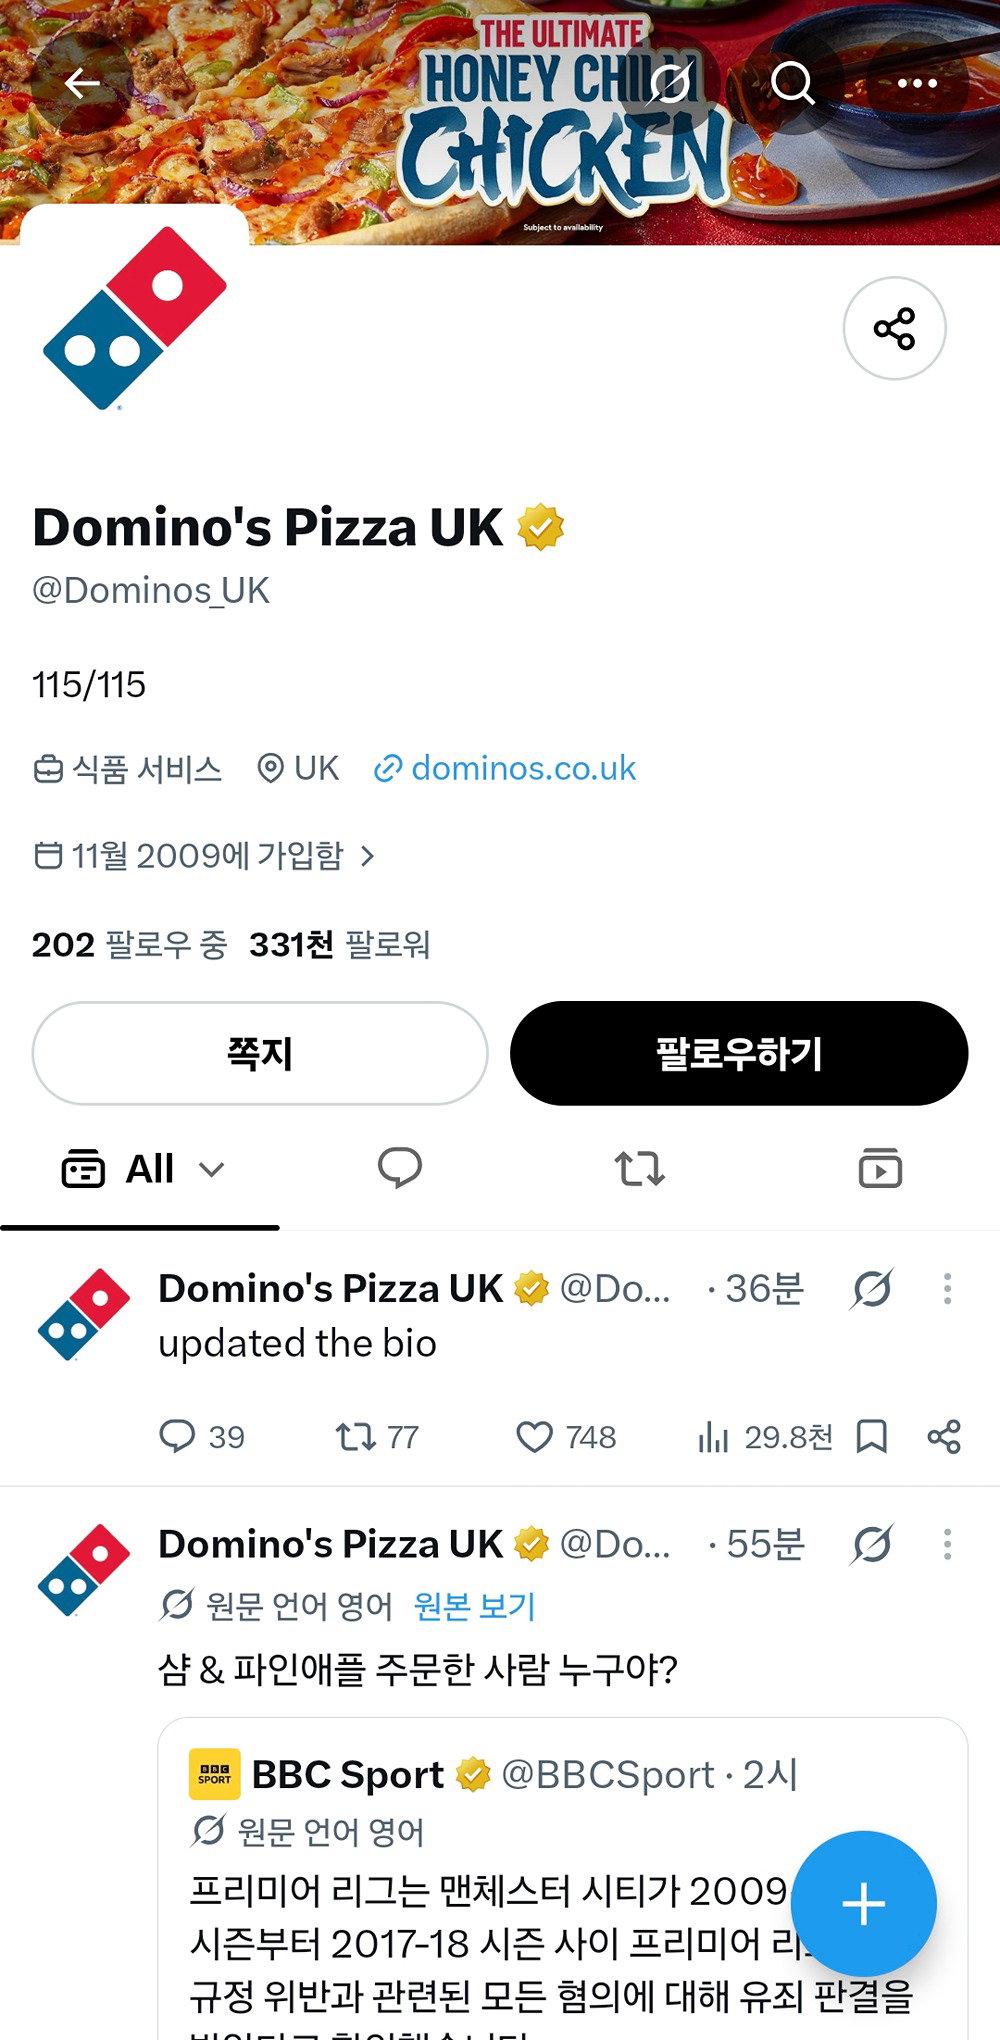Tap the 쪽지 message button
1000x2040 pixels.
click(260, 1053)
